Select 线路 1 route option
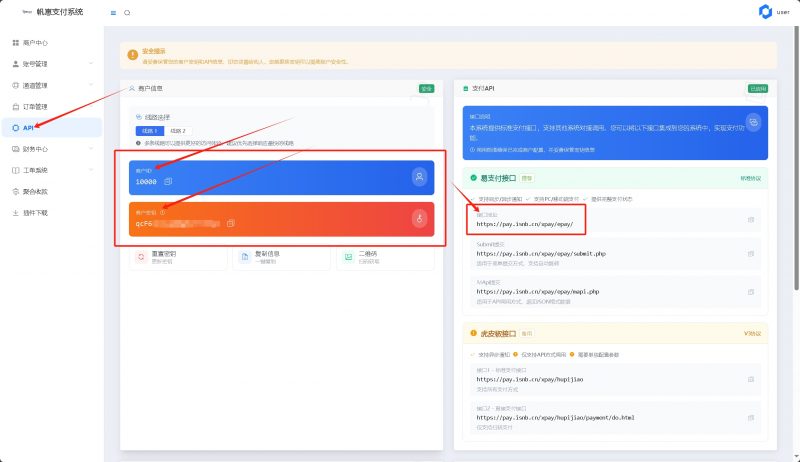 point(149,130)
